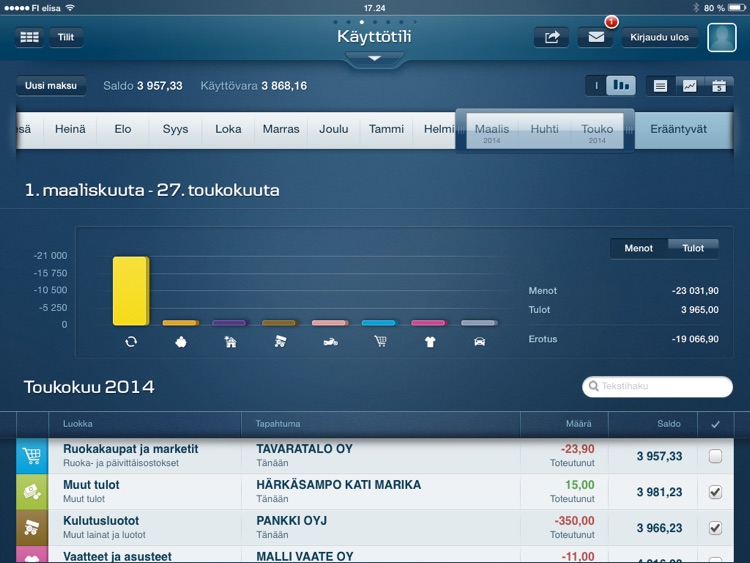Select the t-shirt clothing category icon
750x563 pixels.
430,342
